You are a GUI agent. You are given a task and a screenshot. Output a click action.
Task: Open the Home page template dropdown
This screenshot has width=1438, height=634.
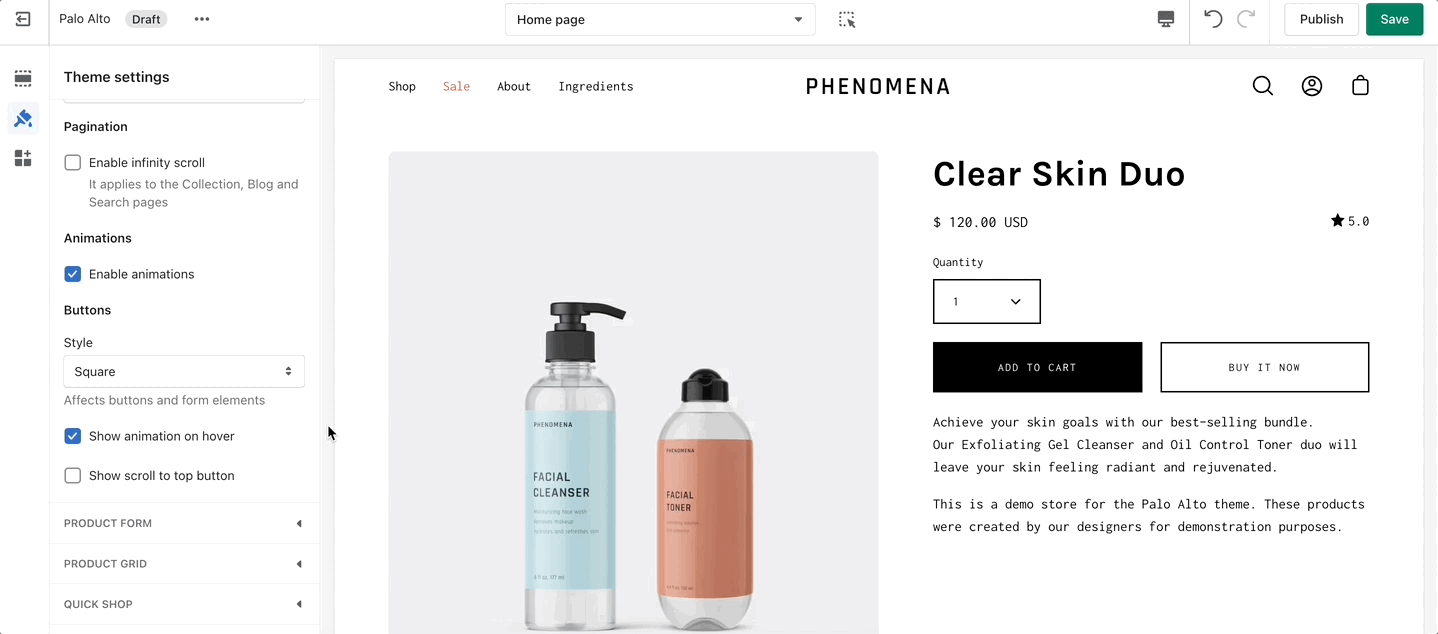click(x=660, y=19)
